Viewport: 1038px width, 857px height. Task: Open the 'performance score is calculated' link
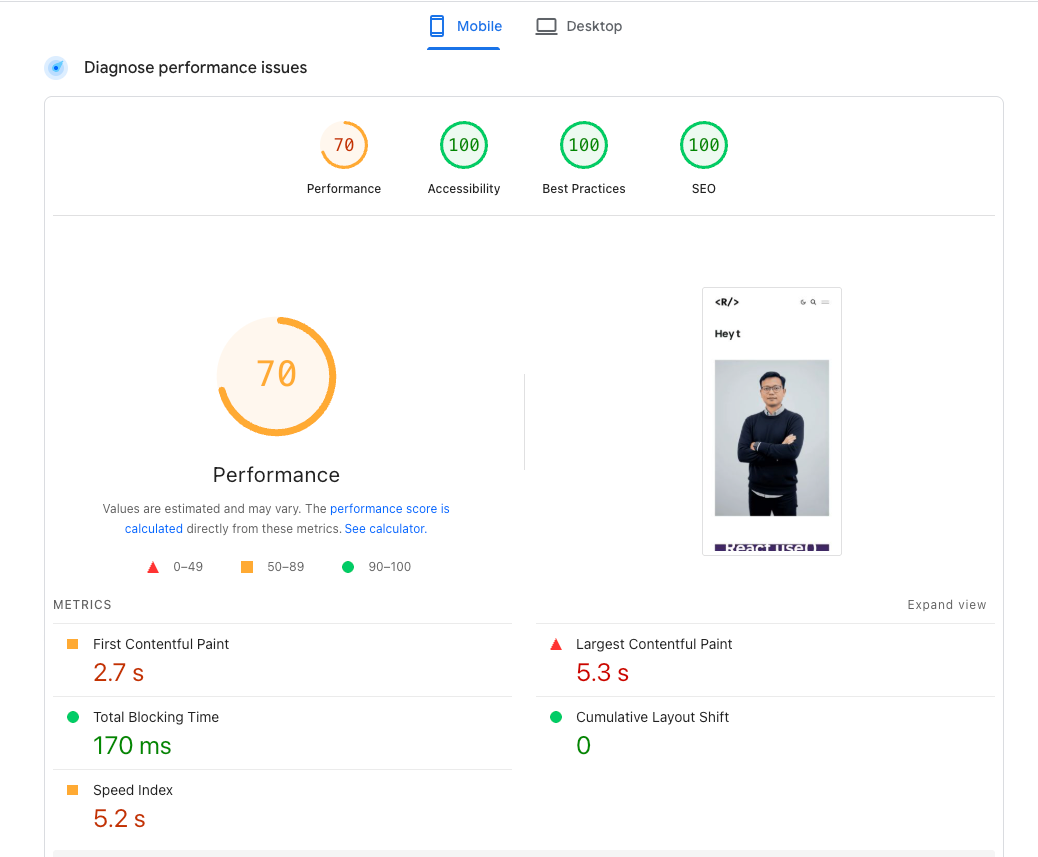coord(389,509)
